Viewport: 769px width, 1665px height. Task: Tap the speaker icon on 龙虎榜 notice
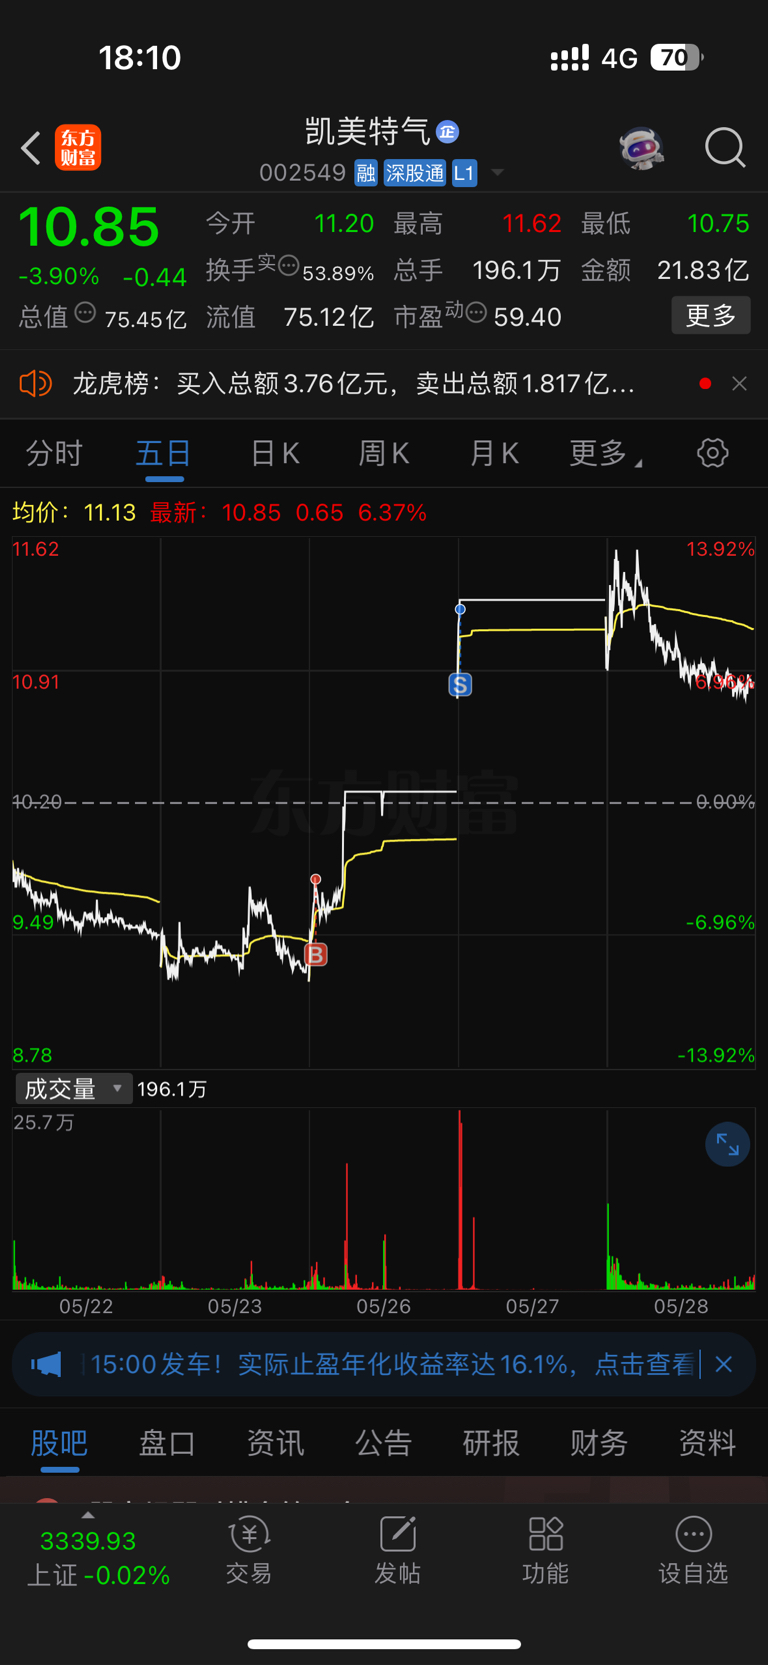pyautogui.click(x=36, y=383)
